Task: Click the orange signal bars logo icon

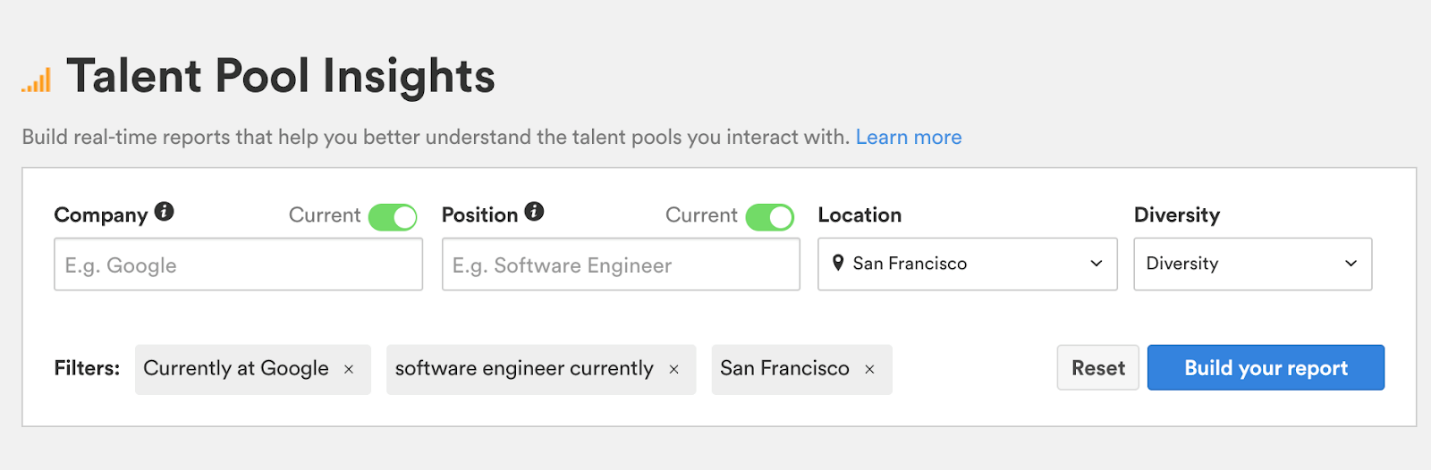Action: coord(36,80)
